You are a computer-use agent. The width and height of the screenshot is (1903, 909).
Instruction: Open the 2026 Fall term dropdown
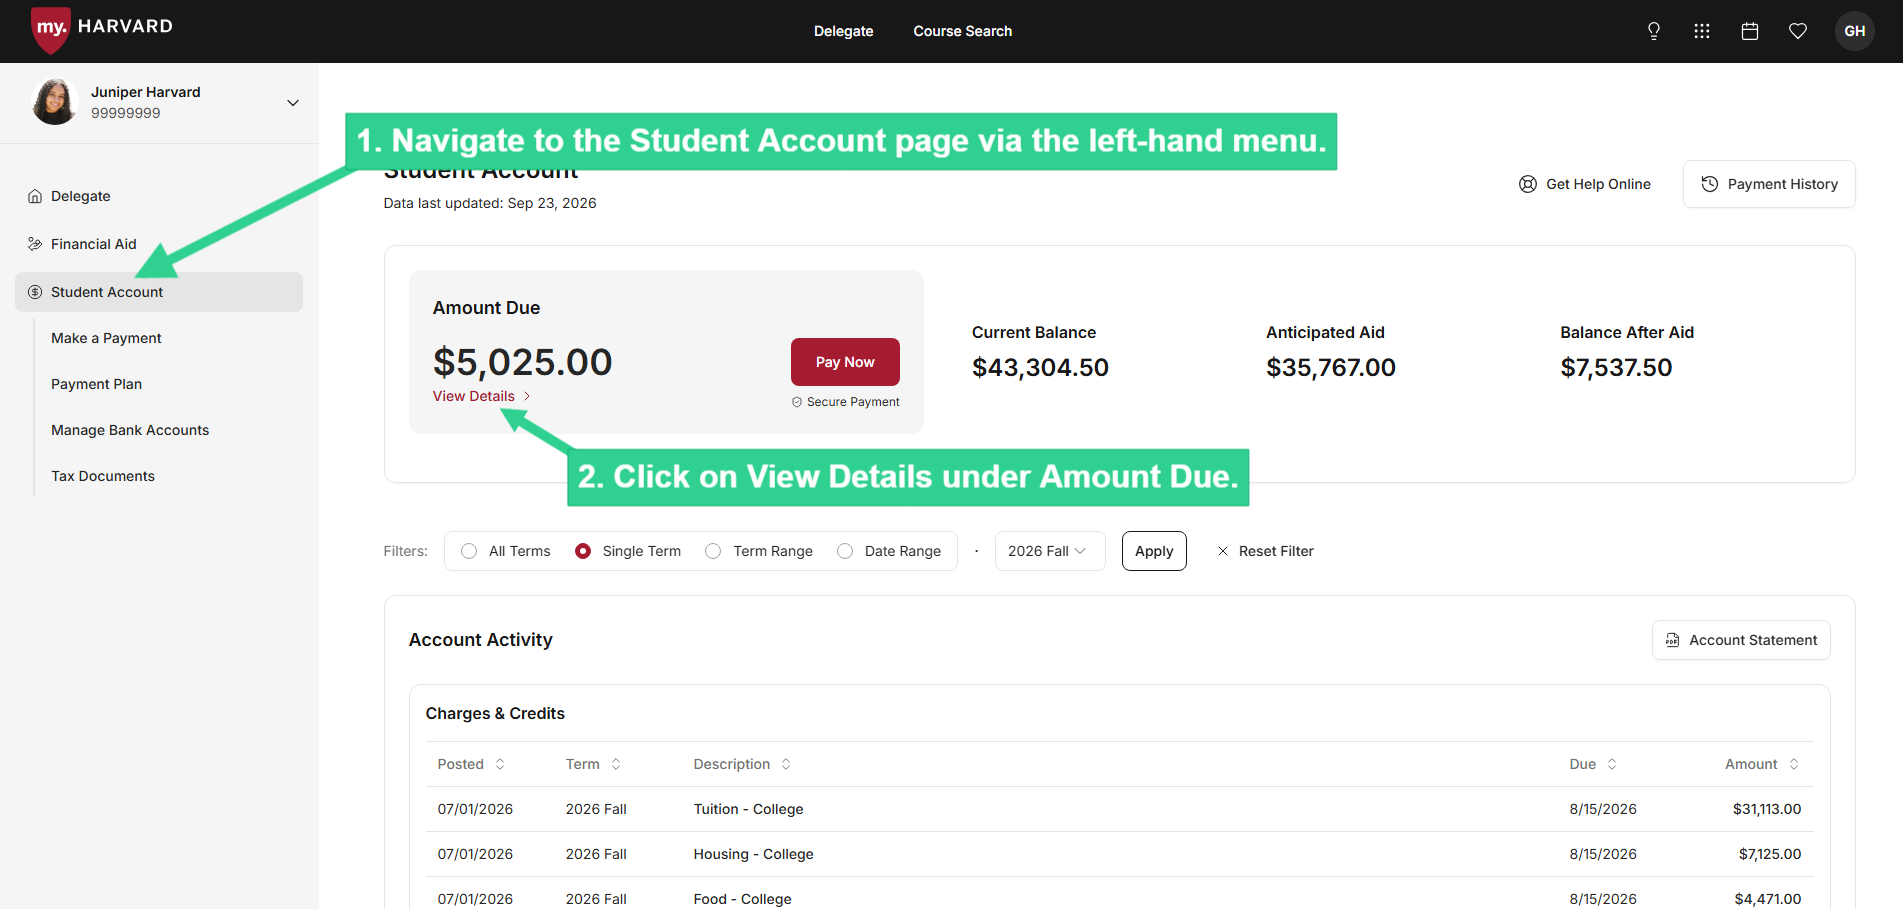1050,551
